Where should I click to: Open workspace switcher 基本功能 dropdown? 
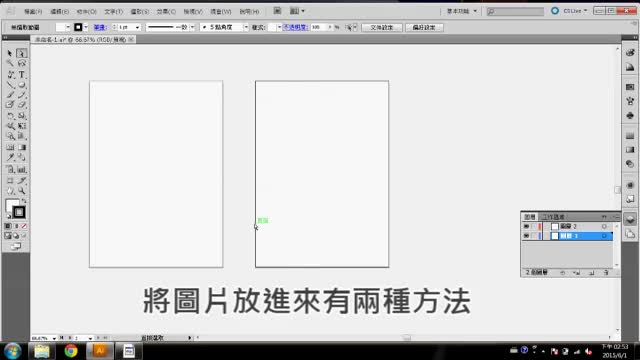click(462, 11)
